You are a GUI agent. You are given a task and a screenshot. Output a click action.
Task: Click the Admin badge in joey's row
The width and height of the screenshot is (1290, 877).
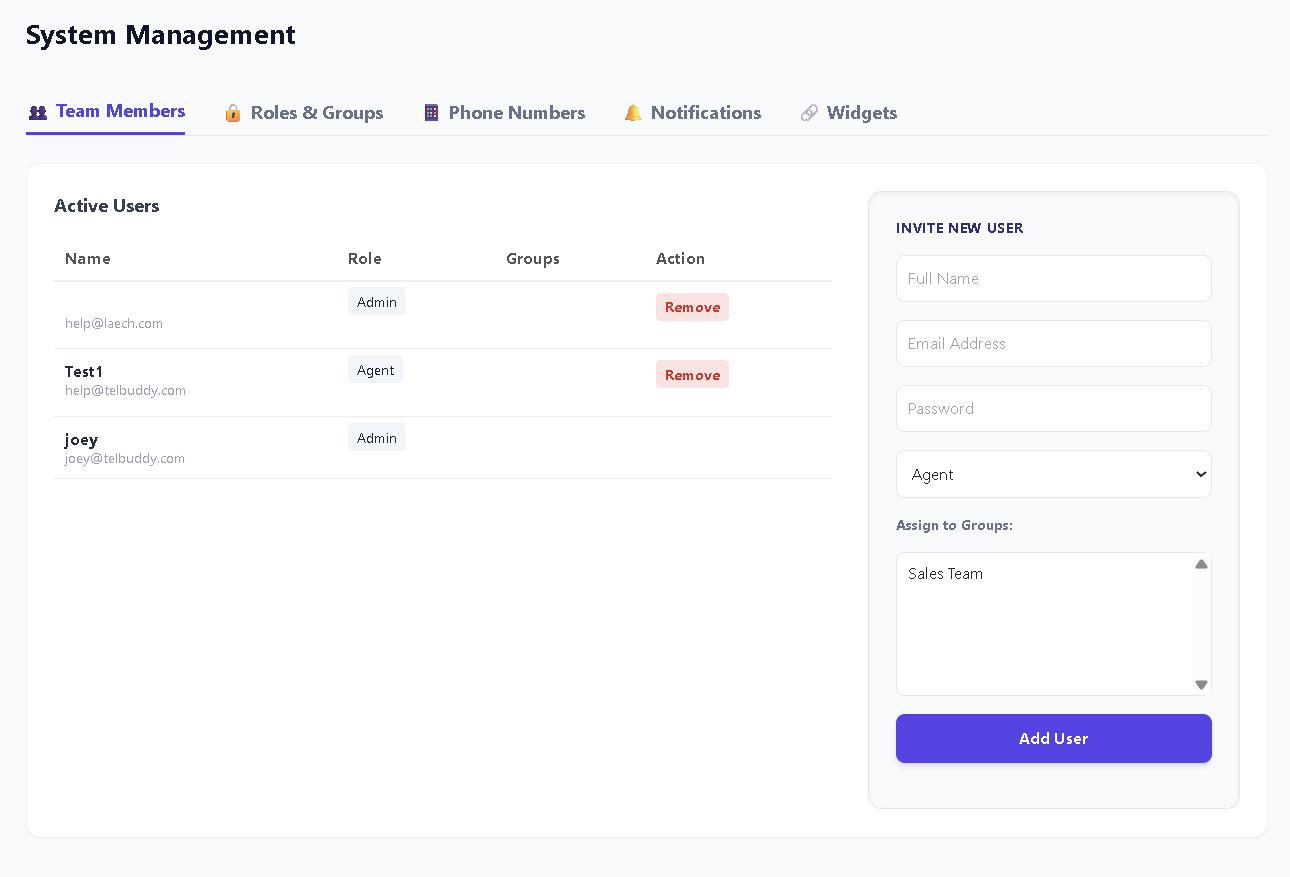377,438
